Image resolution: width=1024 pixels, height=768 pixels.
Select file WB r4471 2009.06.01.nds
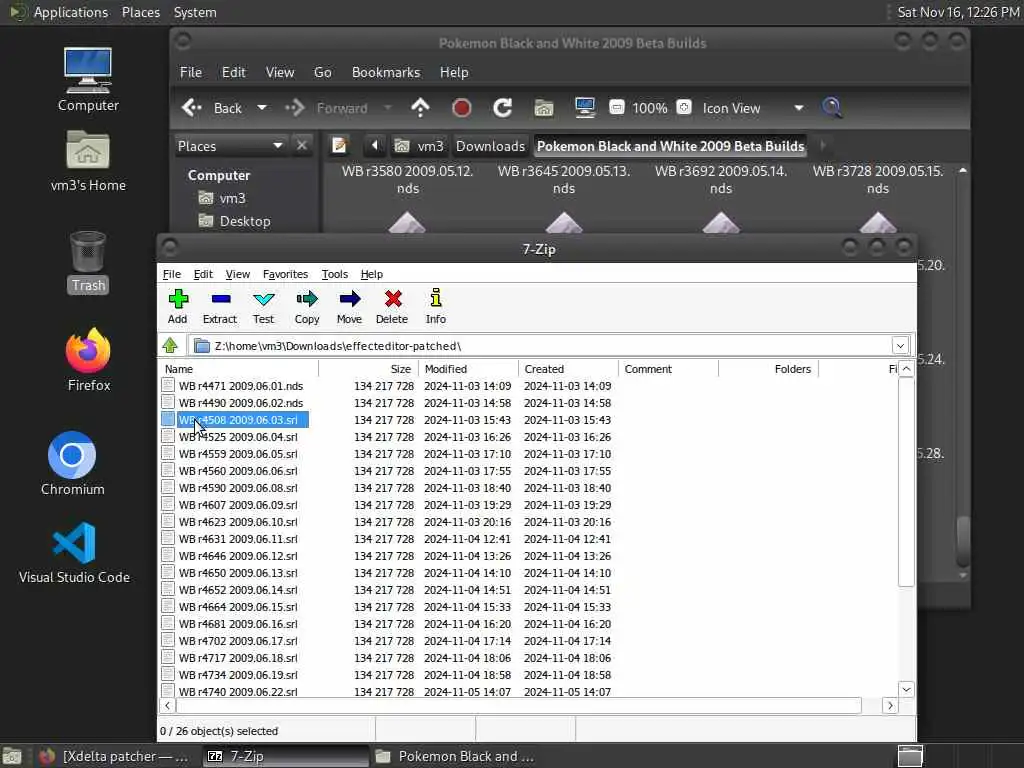240,386
